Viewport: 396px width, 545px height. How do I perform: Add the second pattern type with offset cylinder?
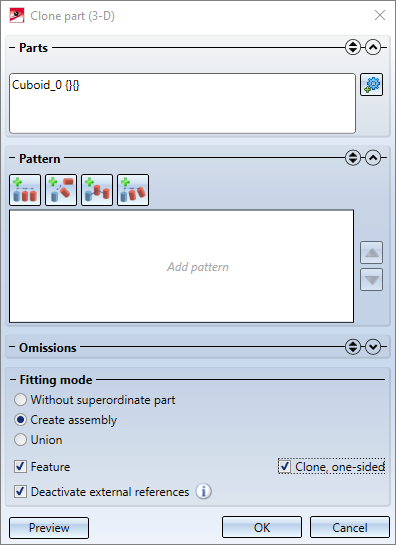pyautogui.click(x=61, y=190)
